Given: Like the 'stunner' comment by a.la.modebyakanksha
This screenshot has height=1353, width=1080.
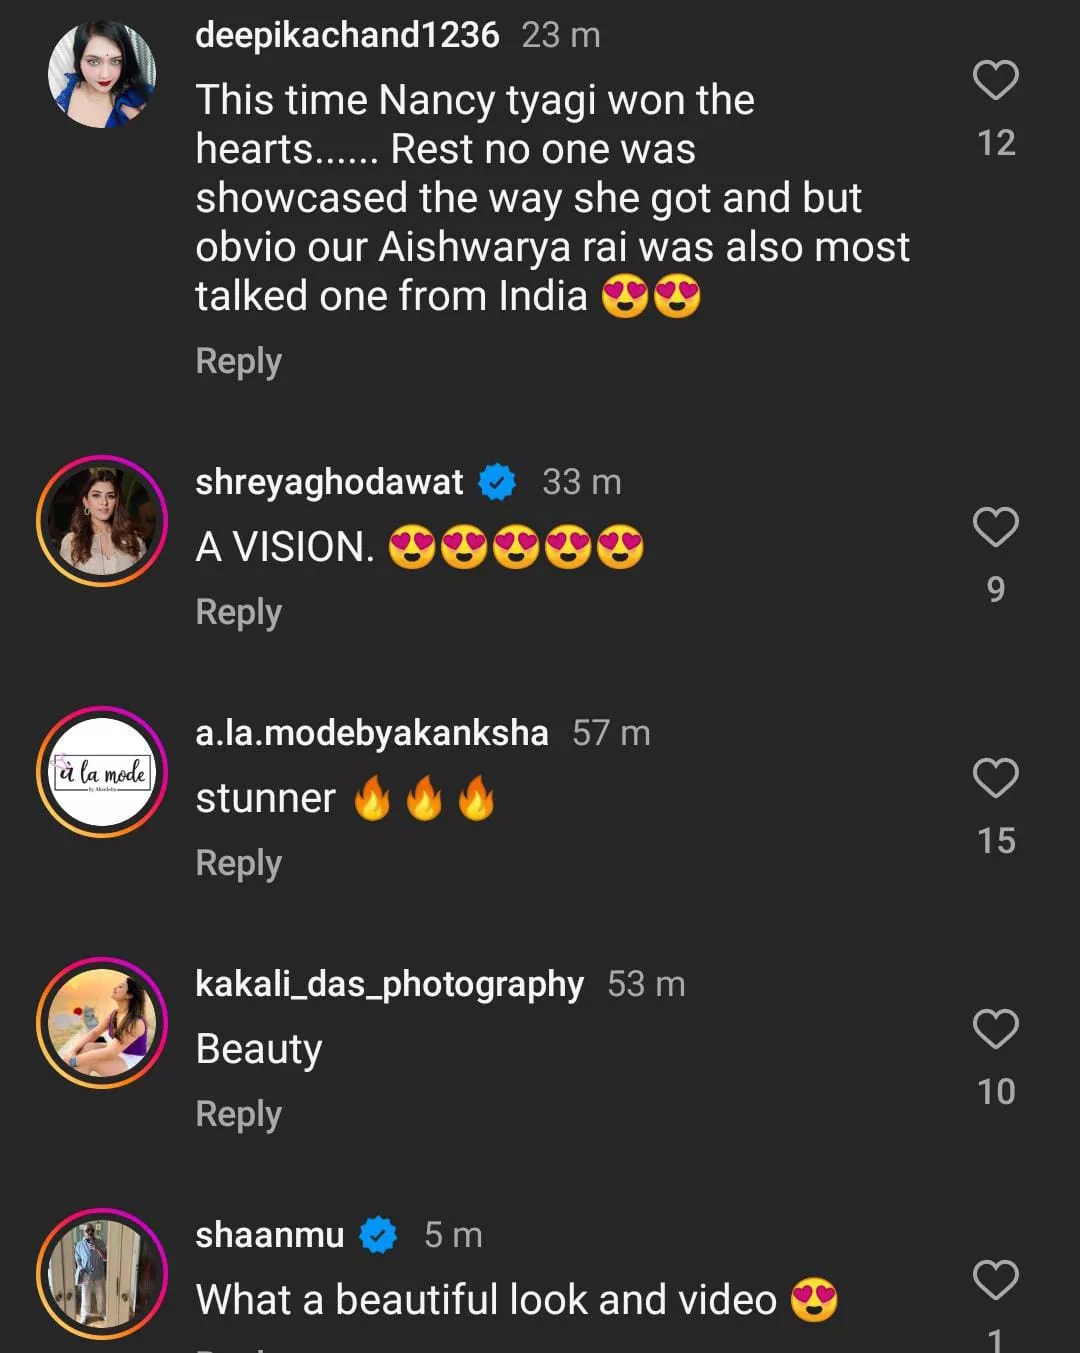Looking at the screenshot, I should click(995, 778).
